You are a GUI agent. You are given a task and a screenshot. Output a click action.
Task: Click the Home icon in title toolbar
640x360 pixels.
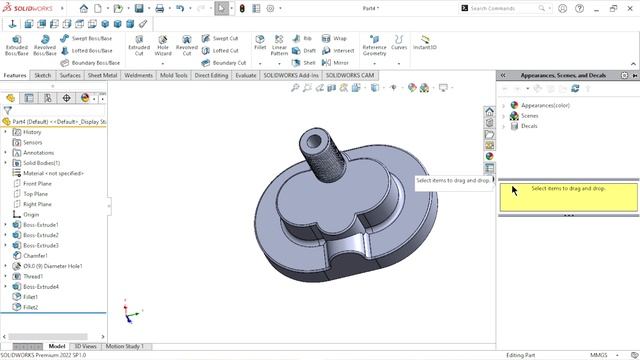coord(84,8)
